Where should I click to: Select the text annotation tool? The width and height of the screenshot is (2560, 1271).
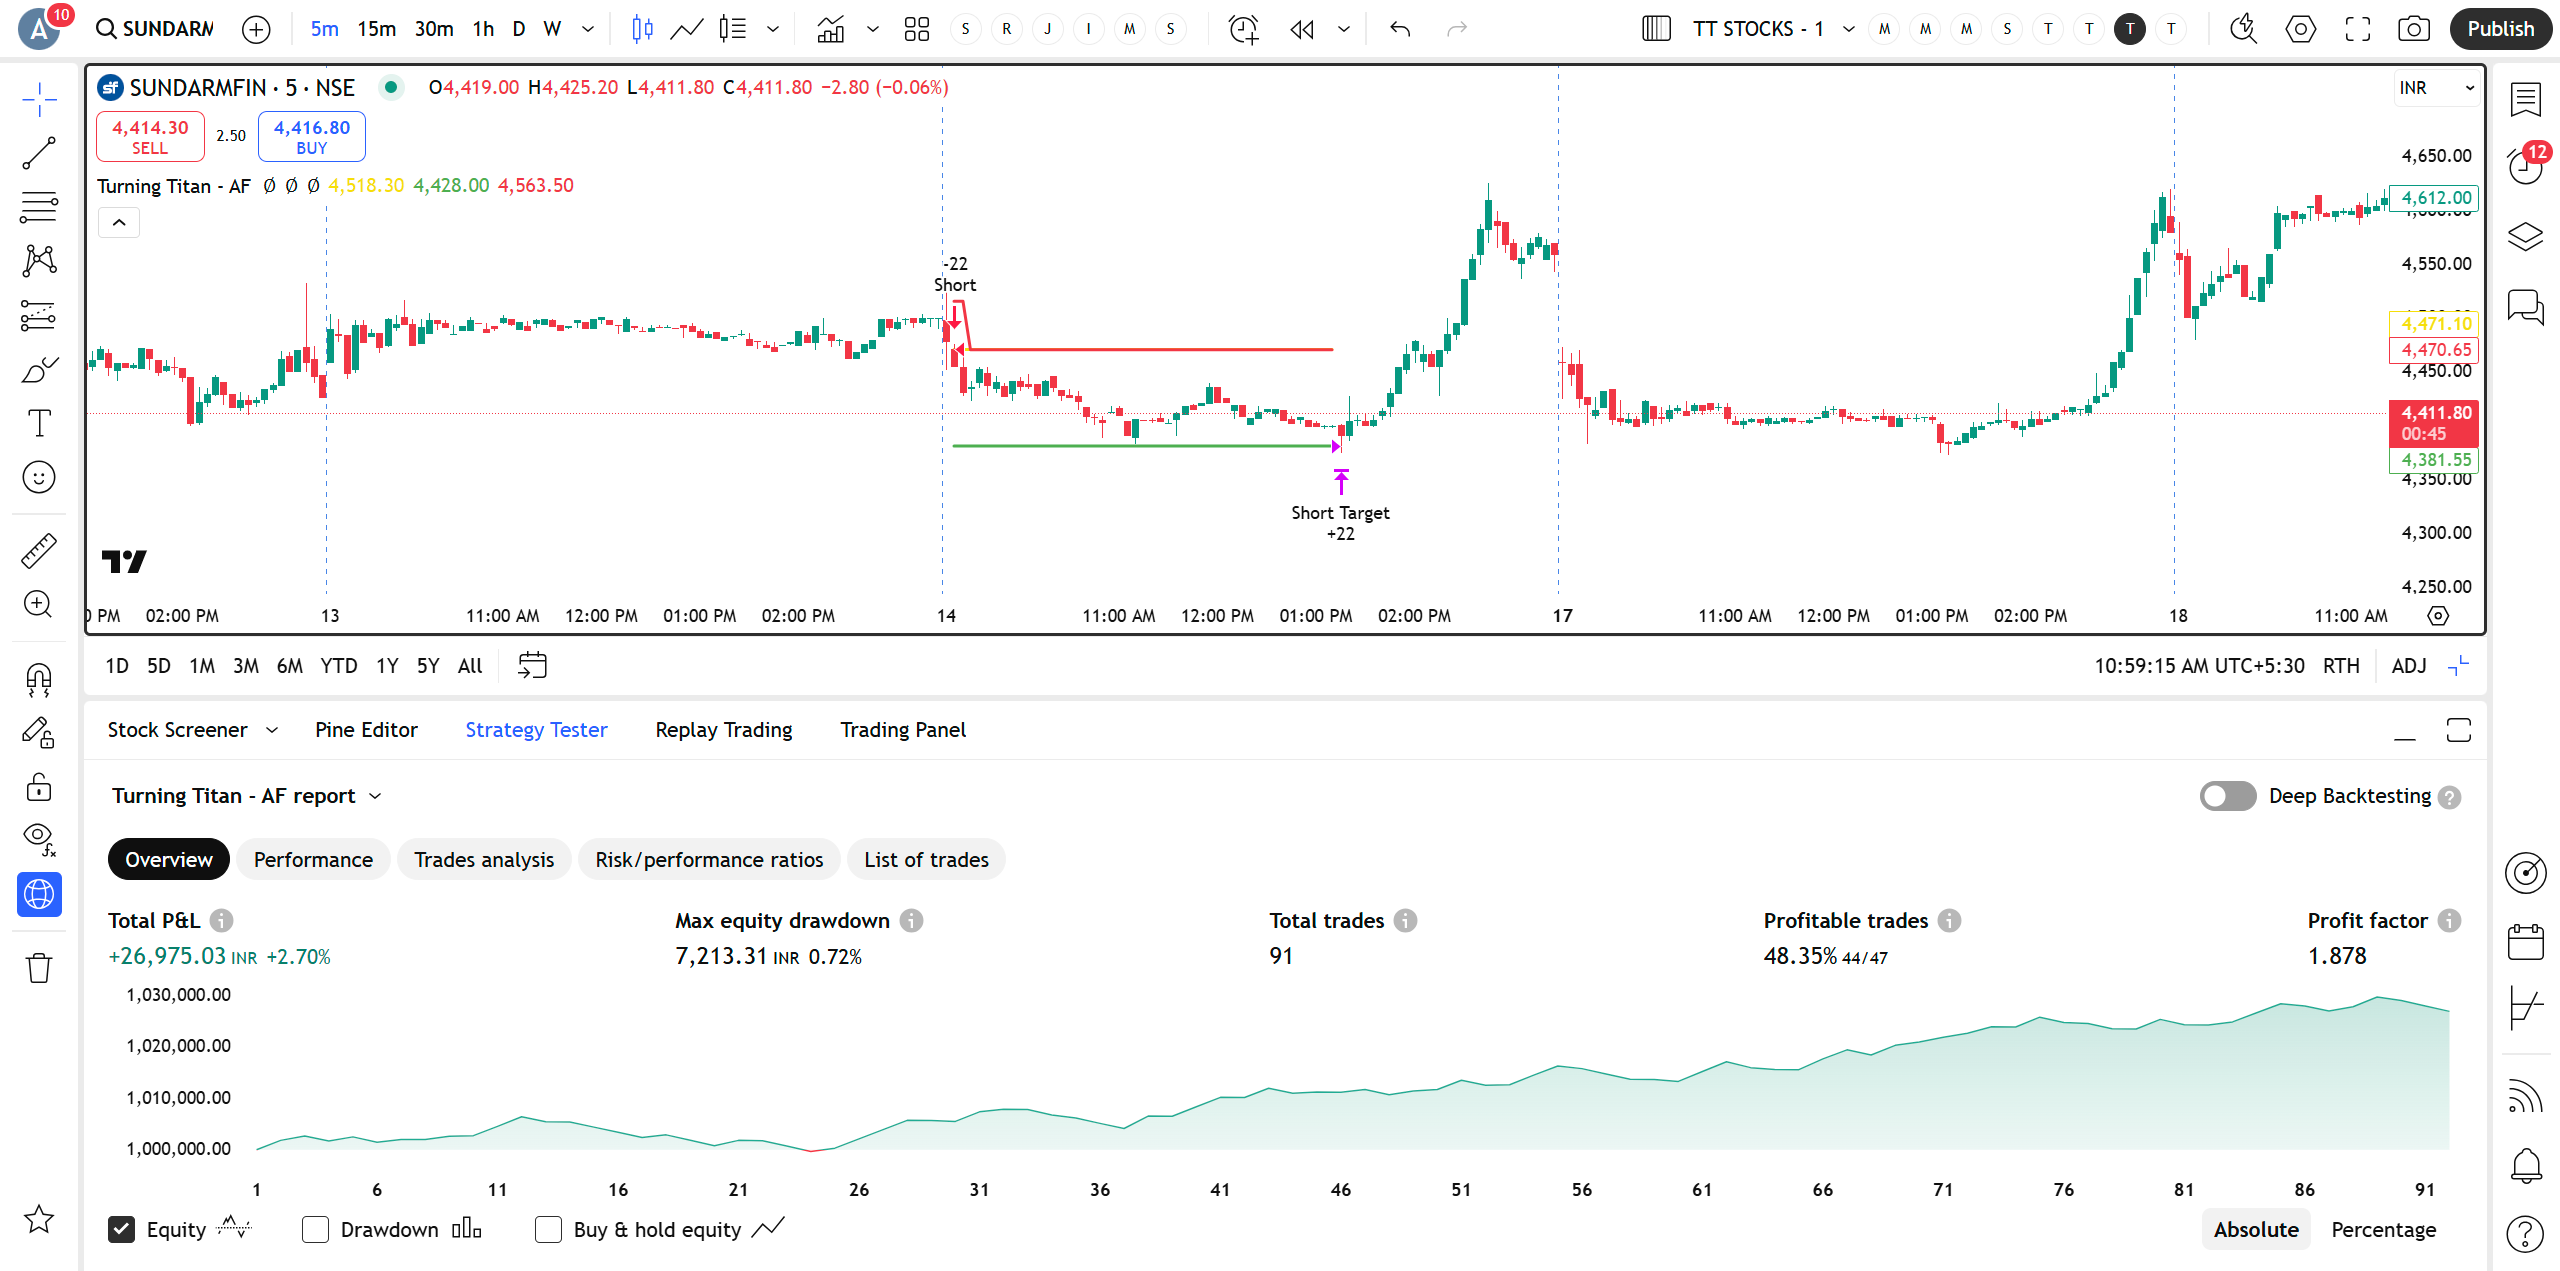[x=39, y=423]
